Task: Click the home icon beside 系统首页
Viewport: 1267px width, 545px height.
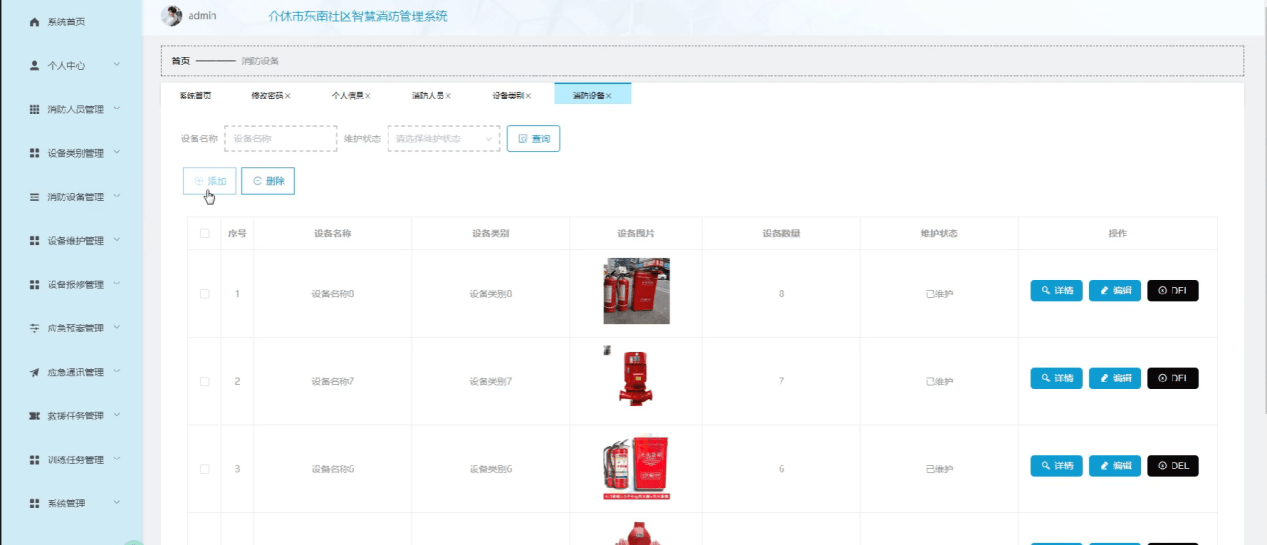Action: (34, 22)
